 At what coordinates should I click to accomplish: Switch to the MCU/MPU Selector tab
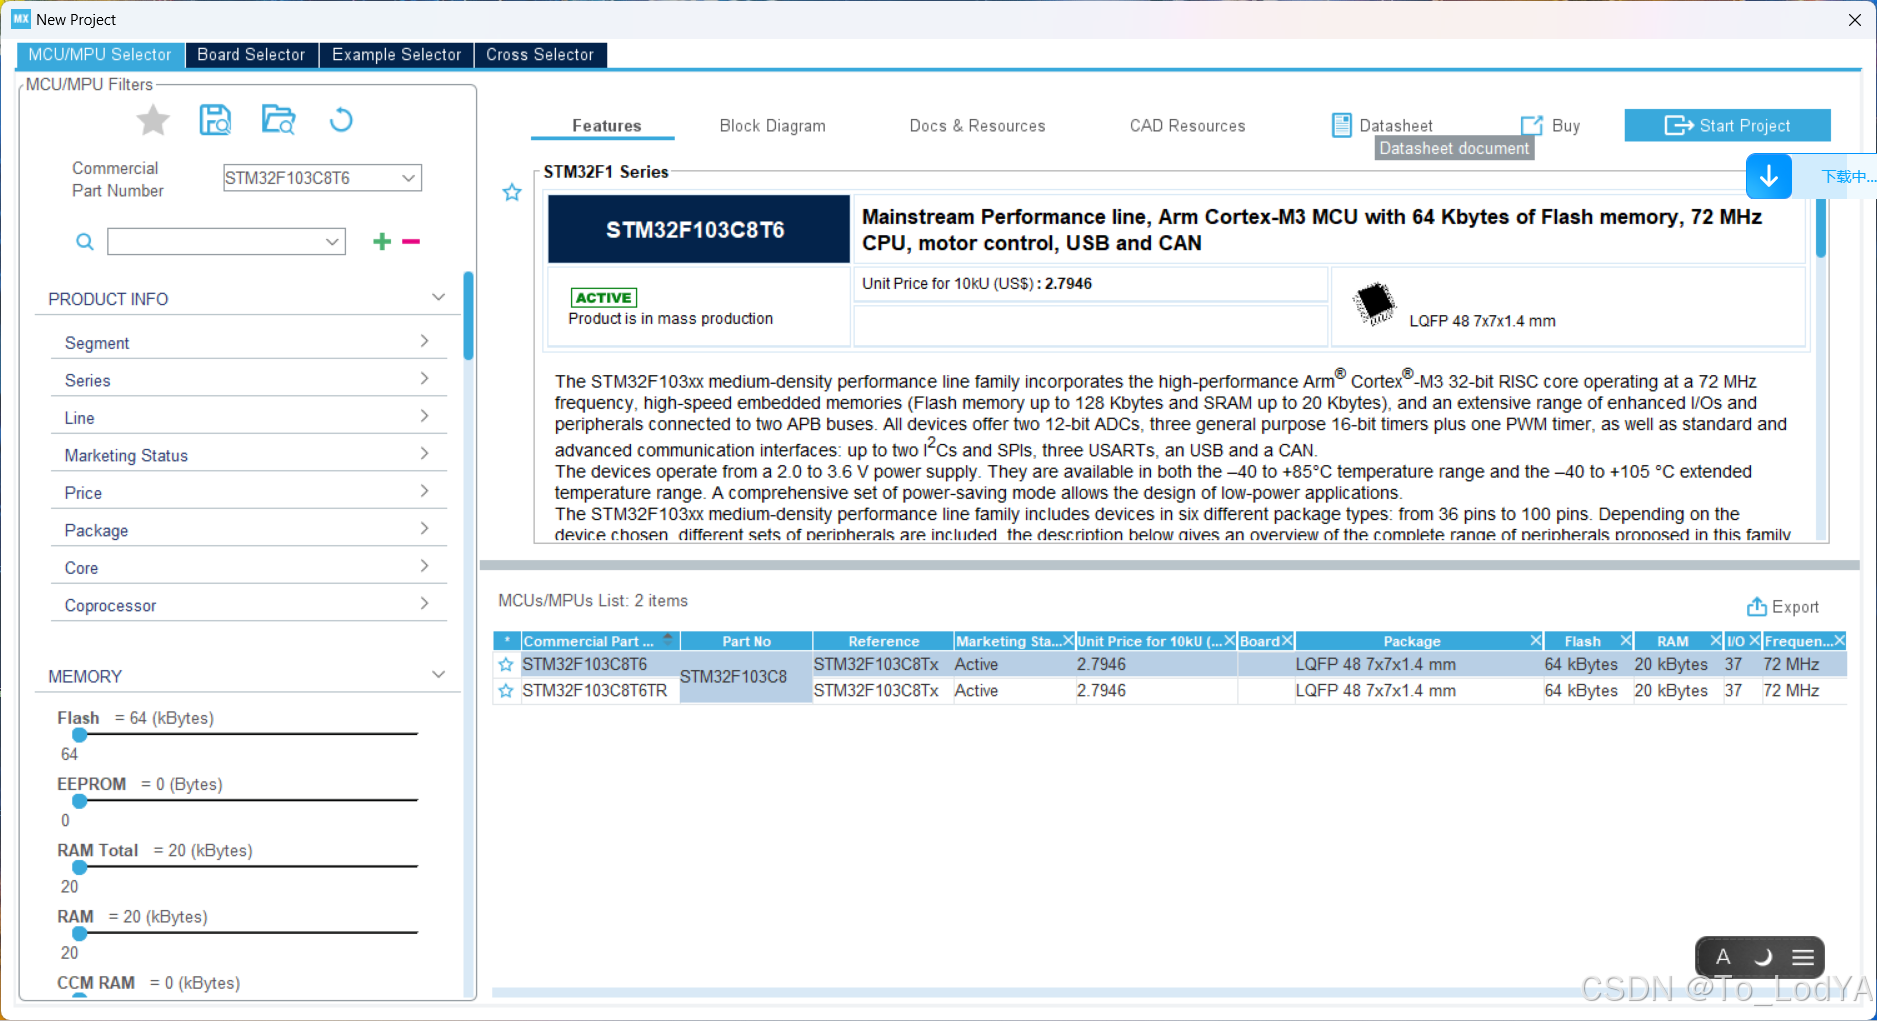click(100, 55)
